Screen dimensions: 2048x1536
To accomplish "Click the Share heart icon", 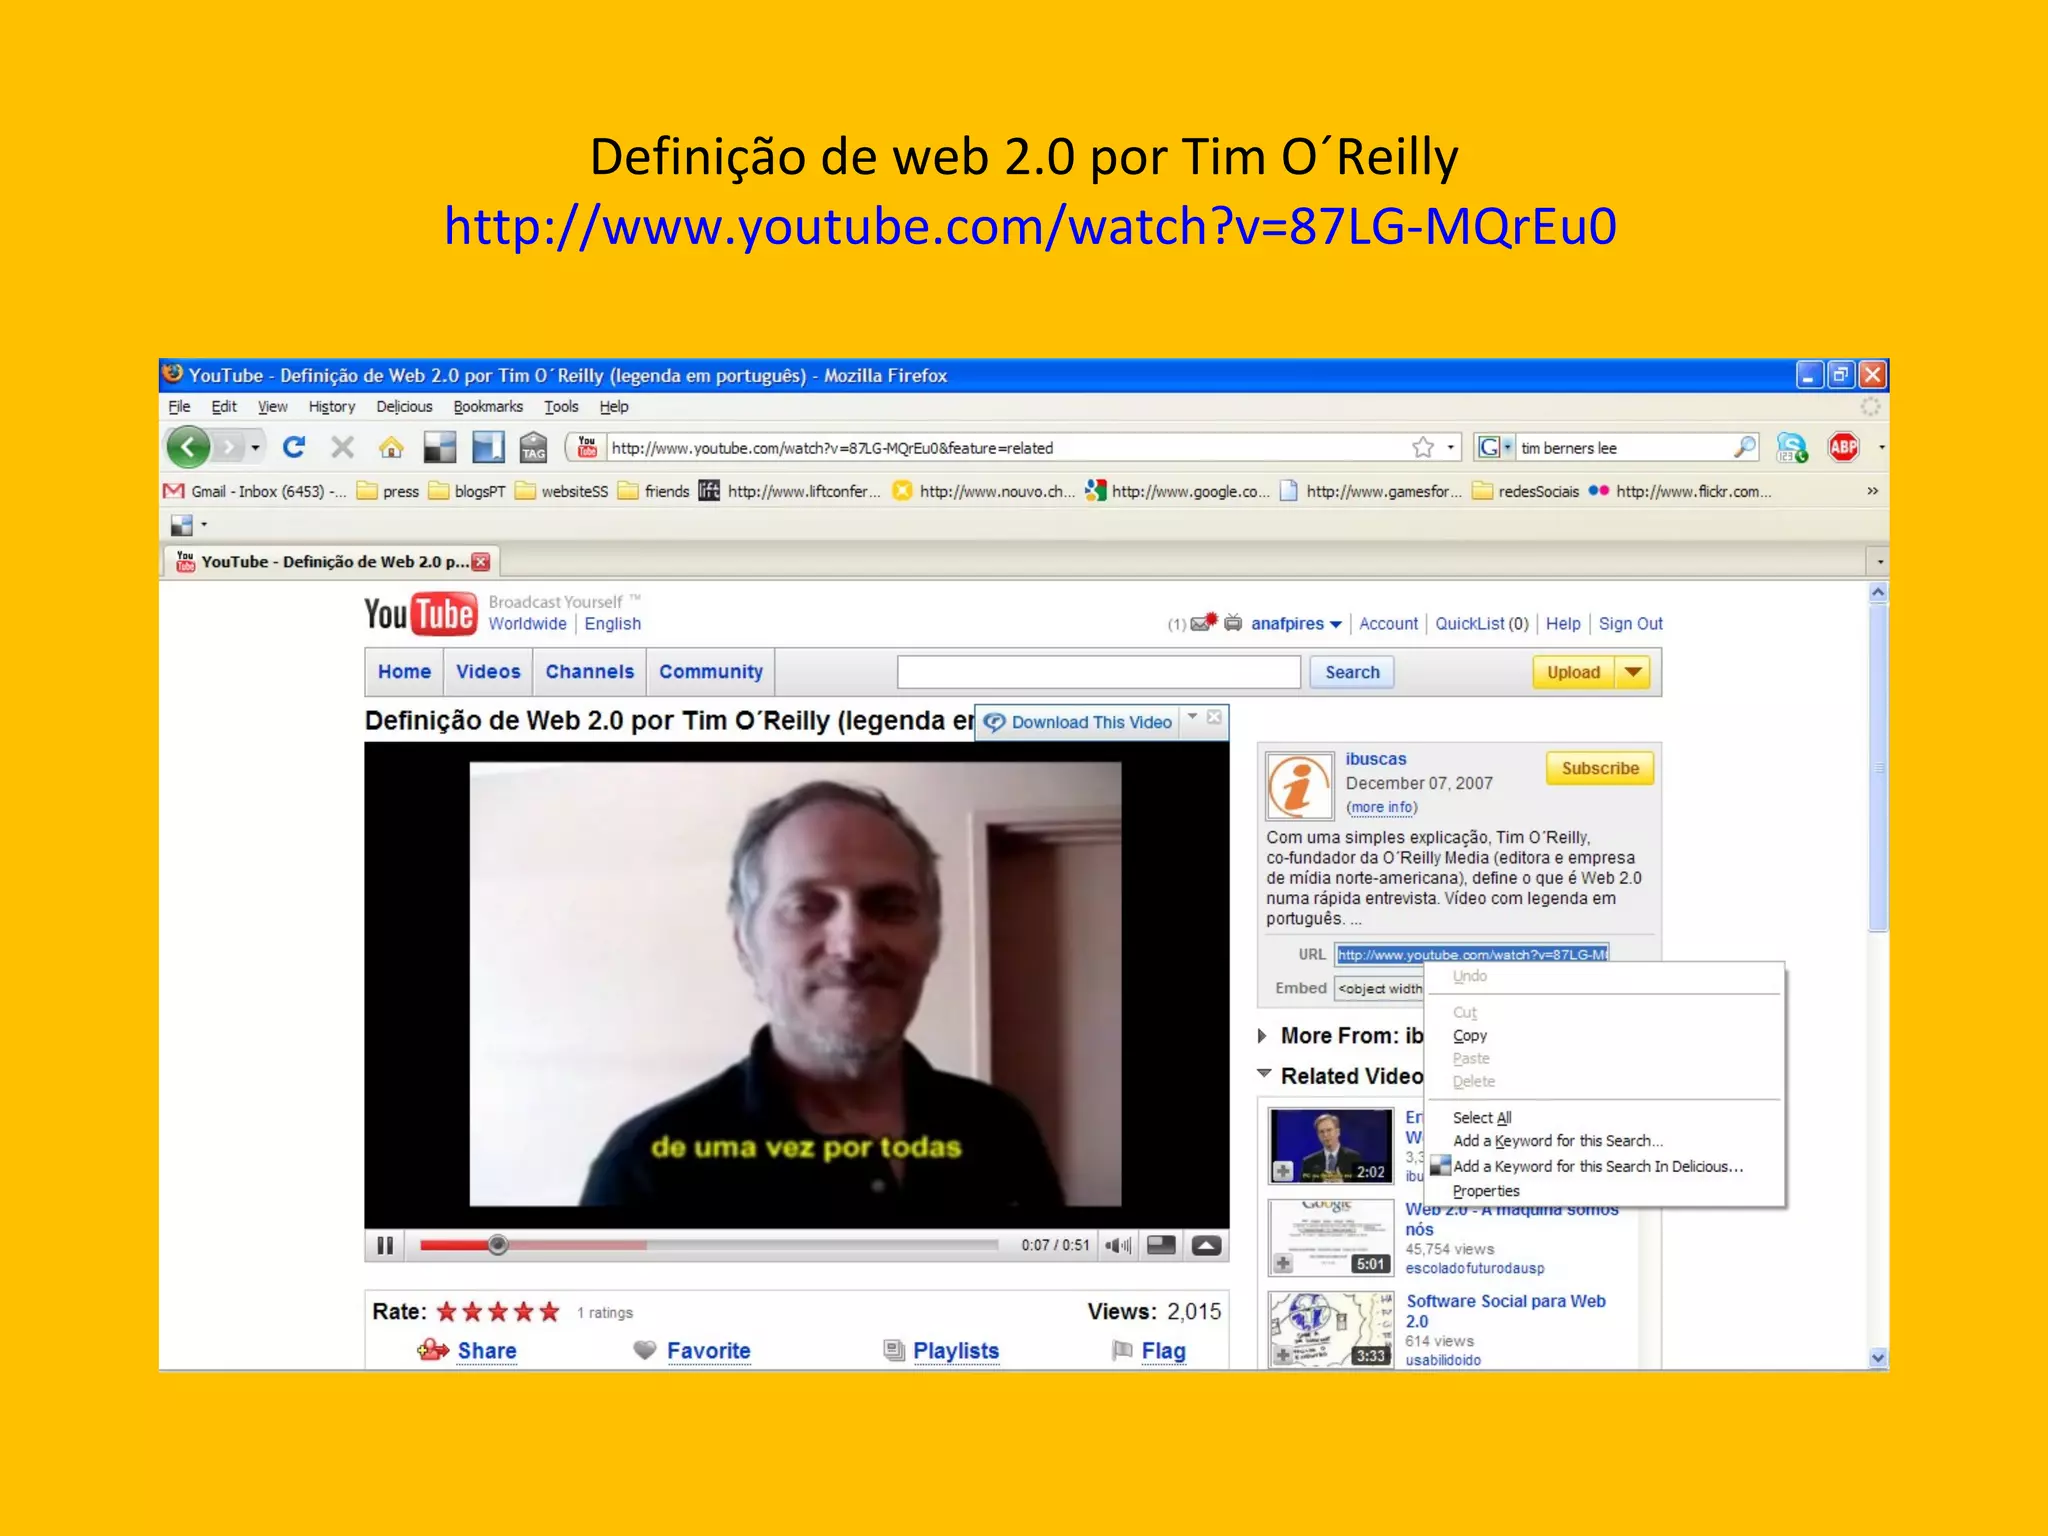I will point(433,1350).
